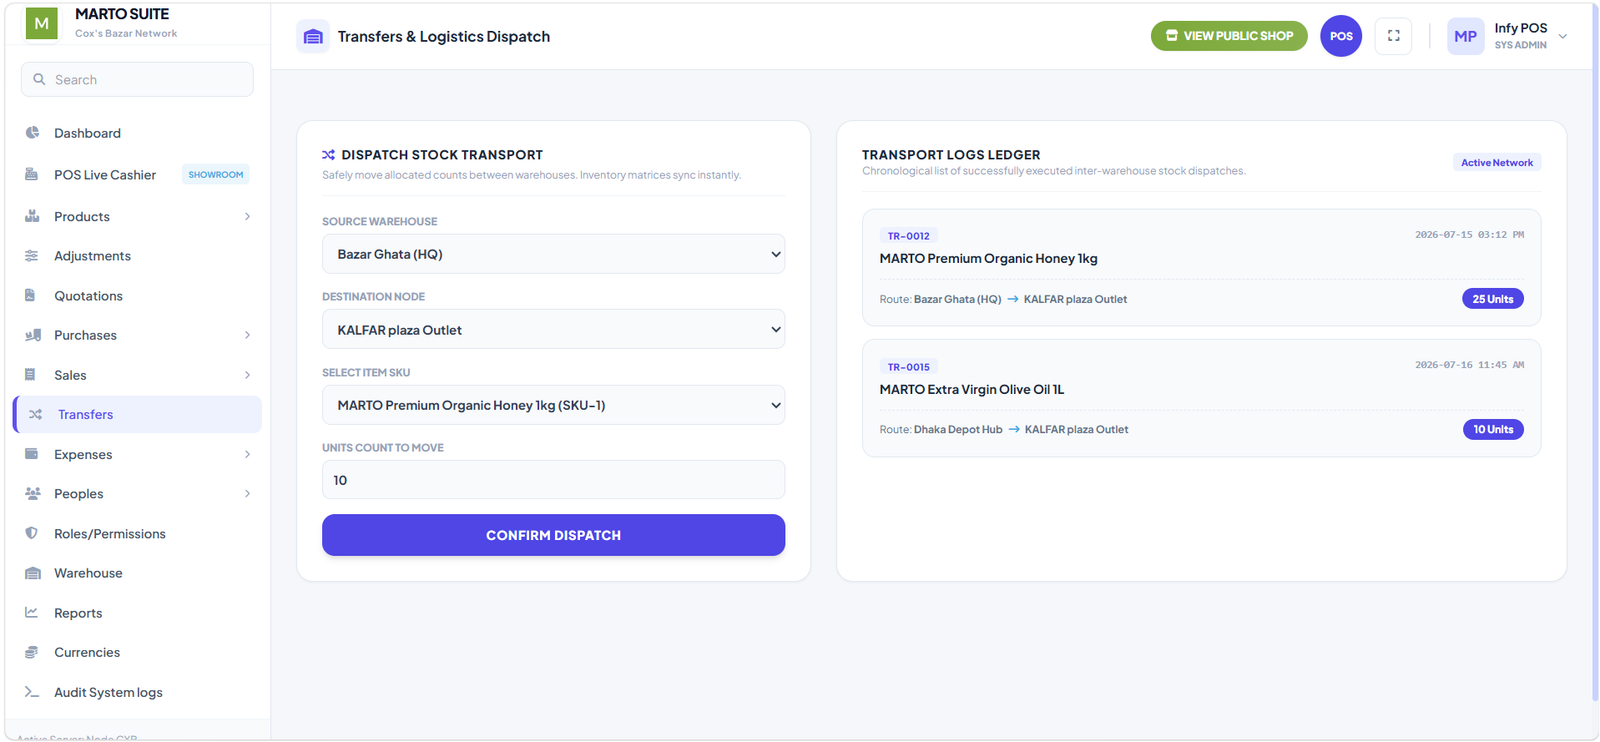The height and width of the screenshot is (742, 1600).
Task: Click the Quotations document icon
Action: 31,295
